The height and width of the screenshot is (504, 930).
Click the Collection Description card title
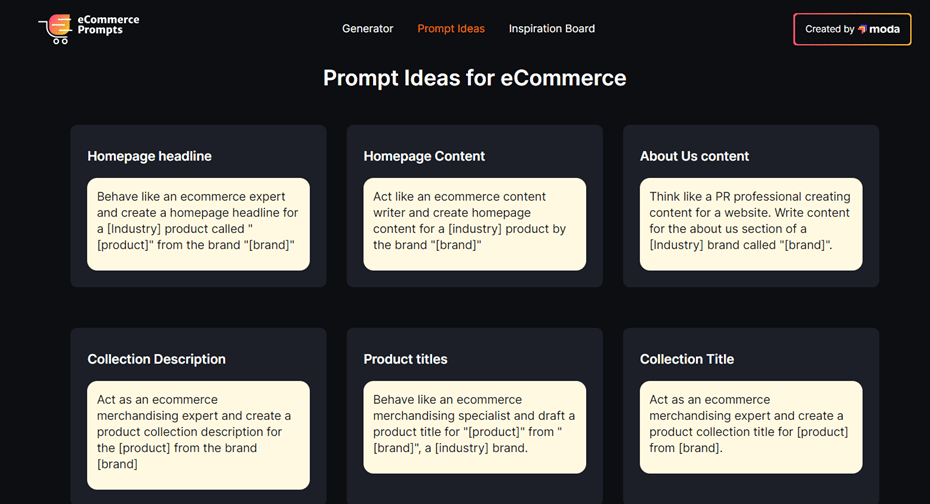tap(157, 359)
